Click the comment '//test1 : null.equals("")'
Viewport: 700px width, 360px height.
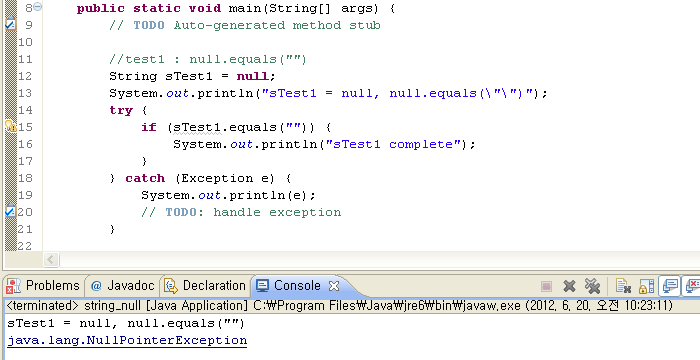click(x=208, y=59)
